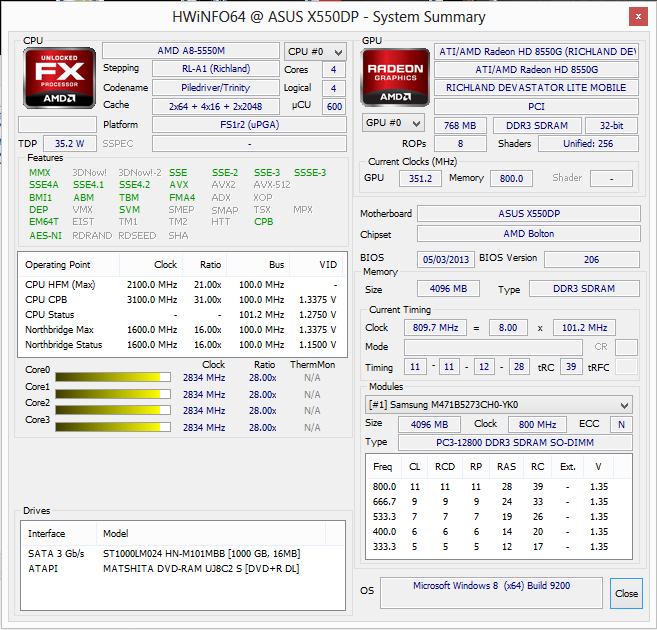
Task: Select the CPU CPB row
Action: click(181, 300)
